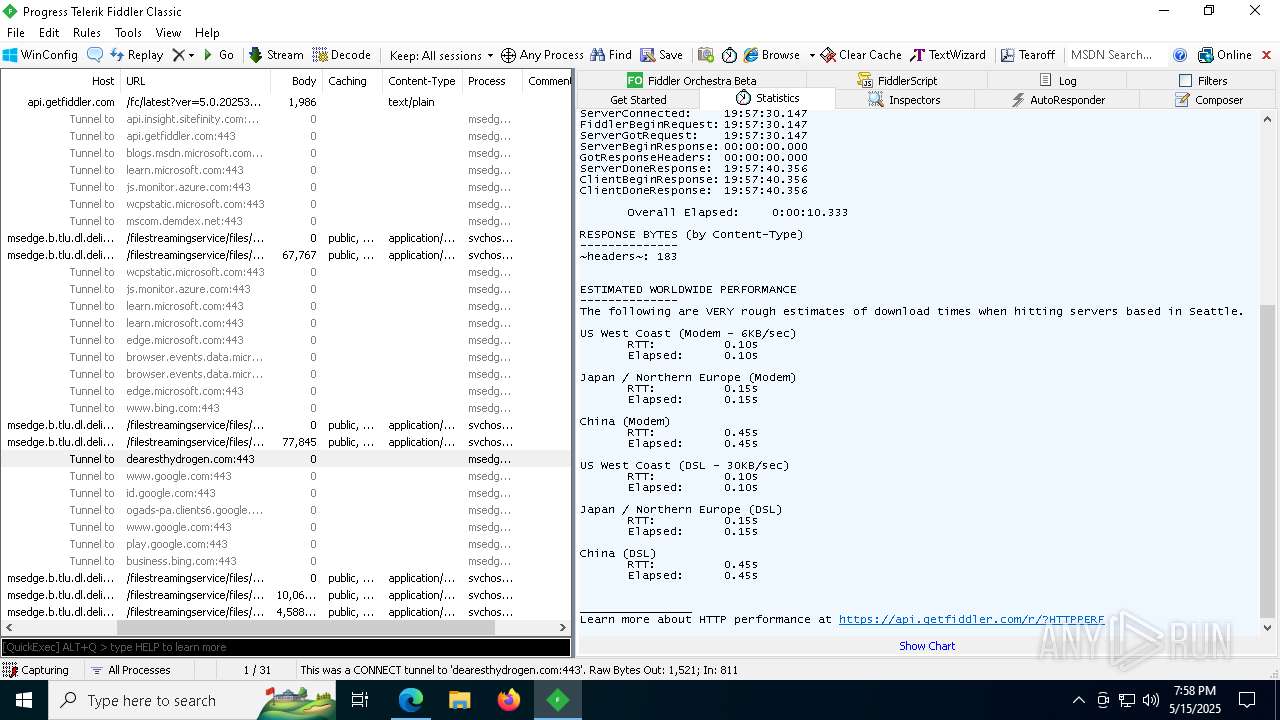Open the View menu
Viewport: 1280px width, 720px height.
(168, 33)
